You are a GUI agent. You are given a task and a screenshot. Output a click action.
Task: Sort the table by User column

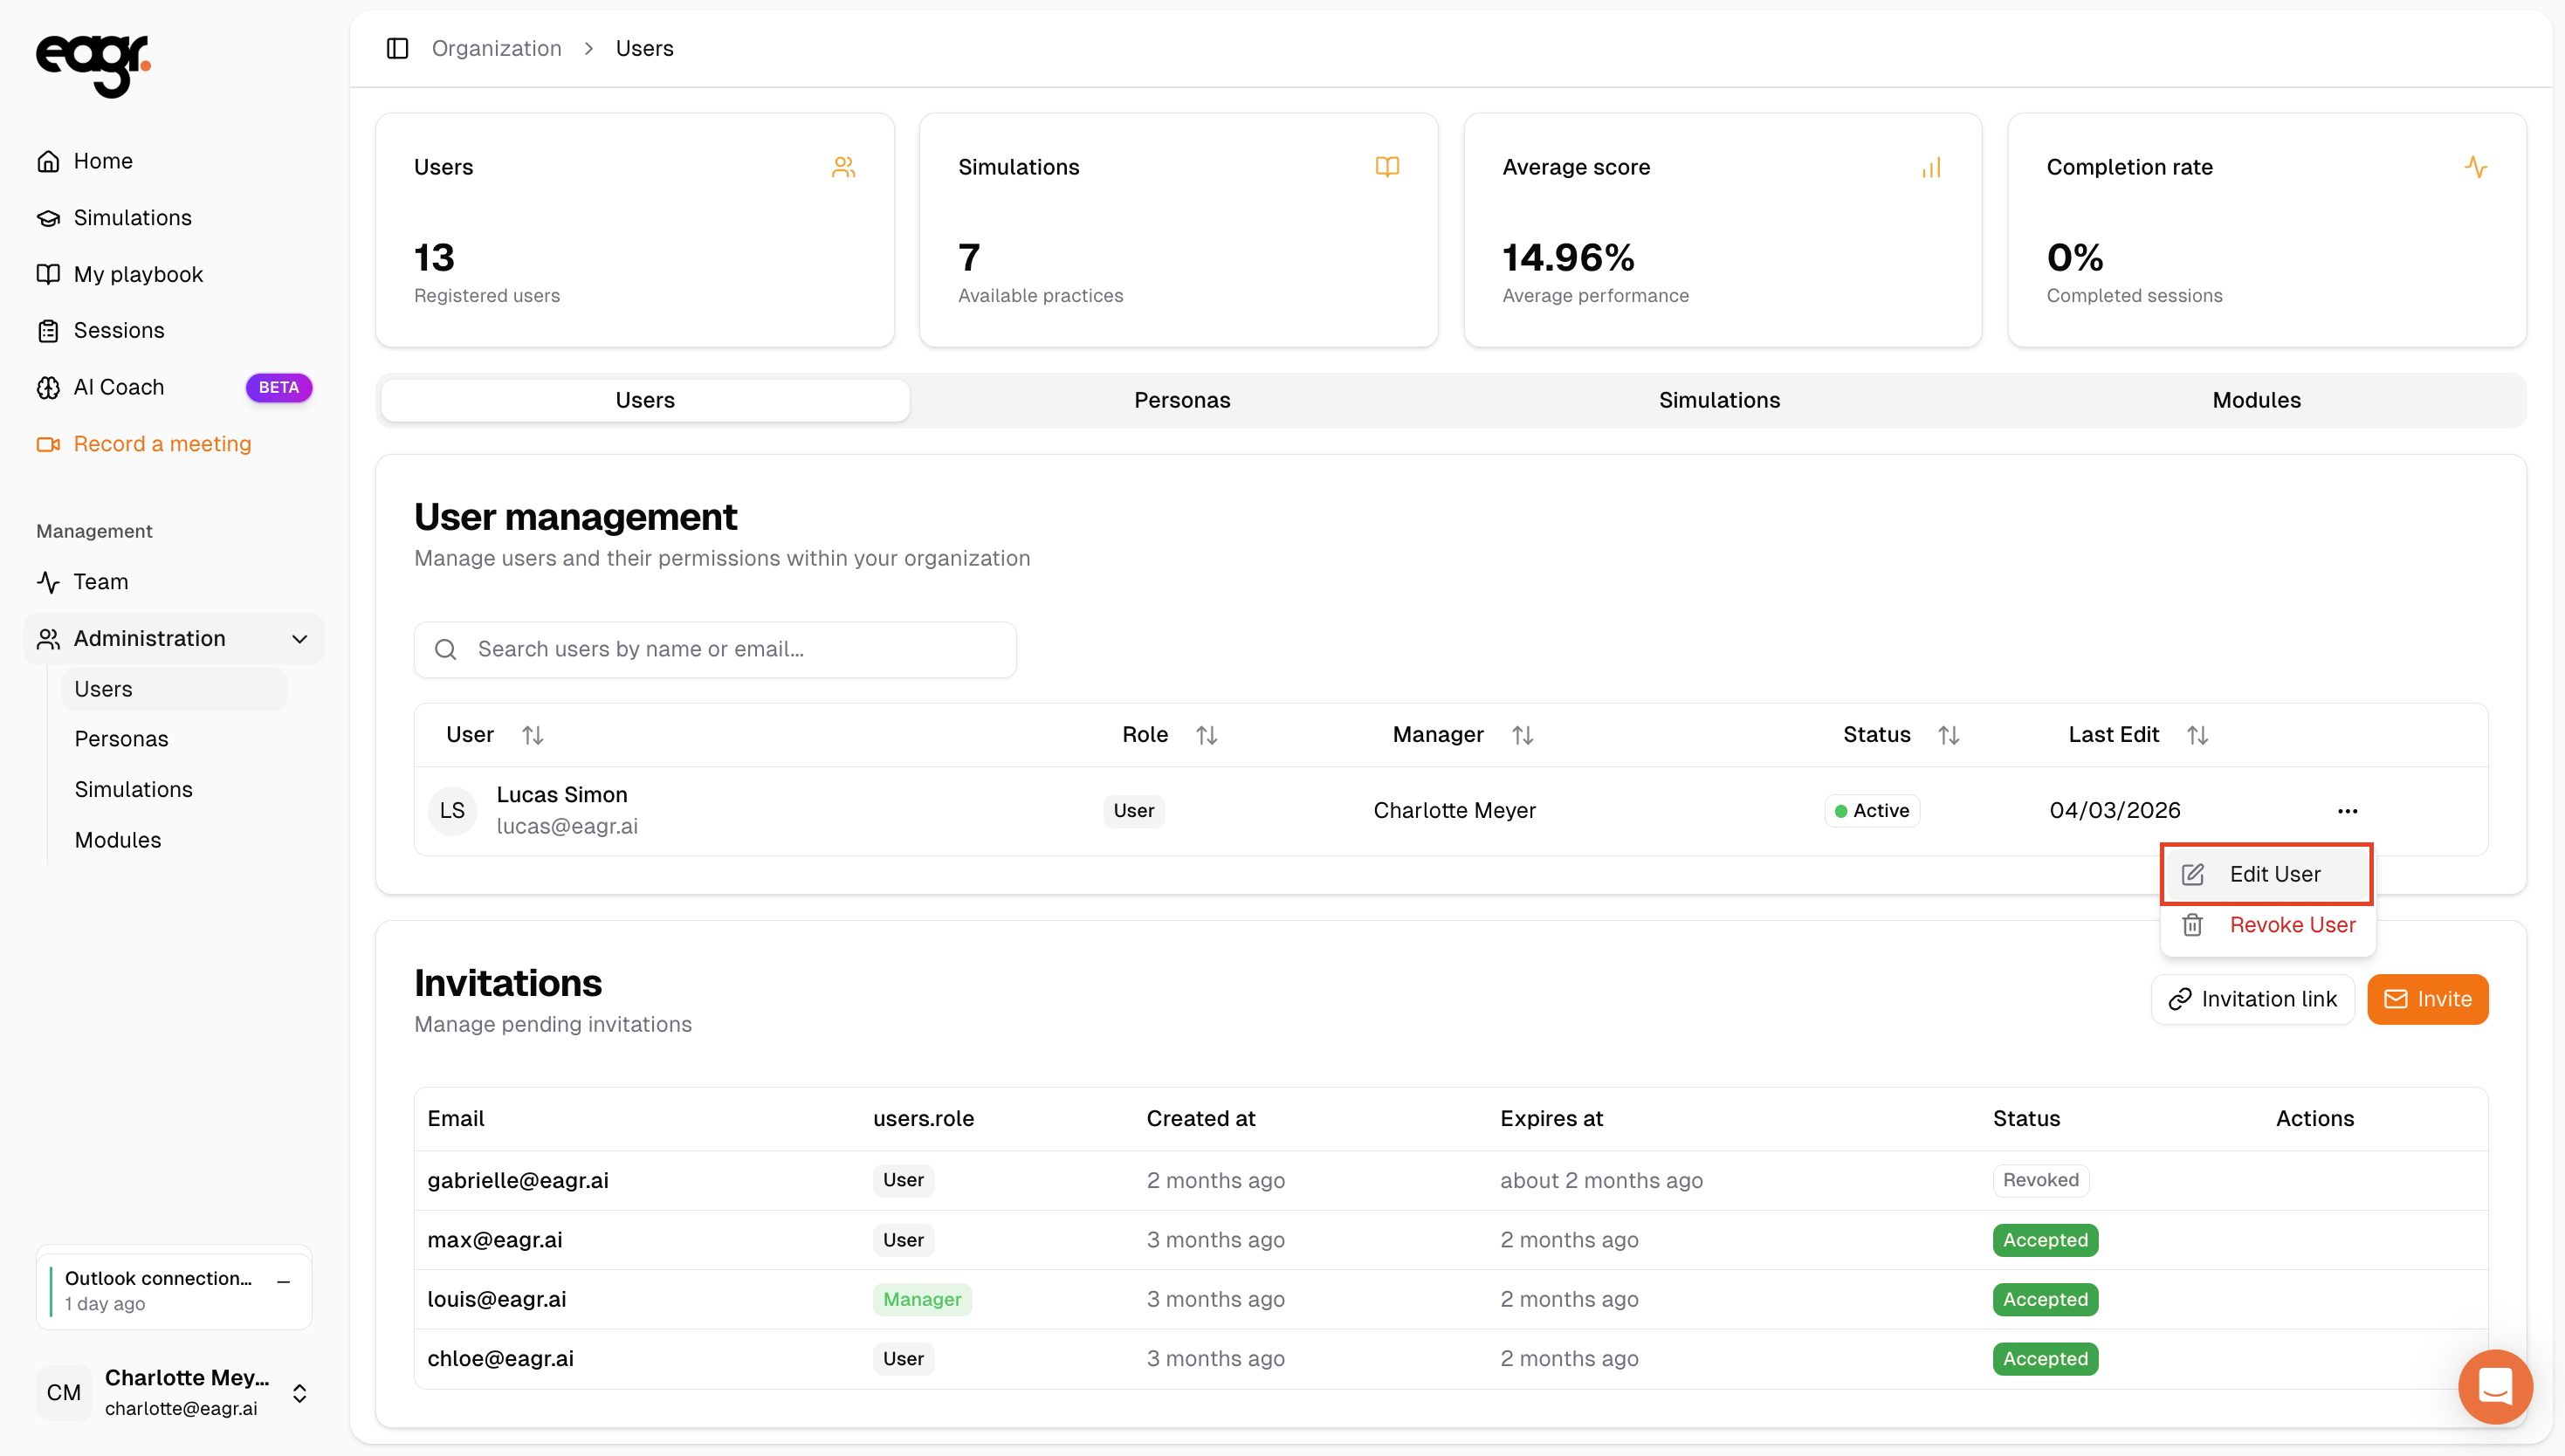tap(532, 735)
